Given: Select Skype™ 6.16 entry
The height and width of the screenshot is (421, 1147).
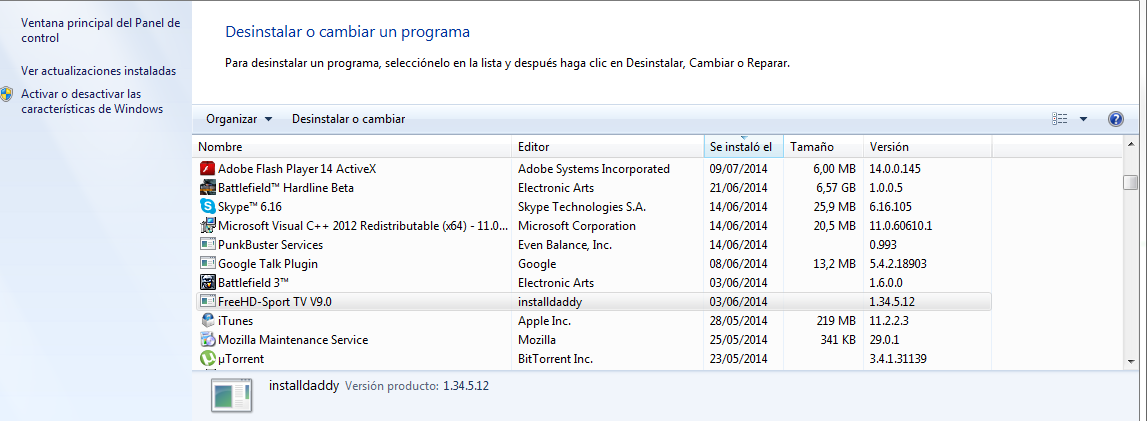Looking at the screenshot, I should point(249,207).
